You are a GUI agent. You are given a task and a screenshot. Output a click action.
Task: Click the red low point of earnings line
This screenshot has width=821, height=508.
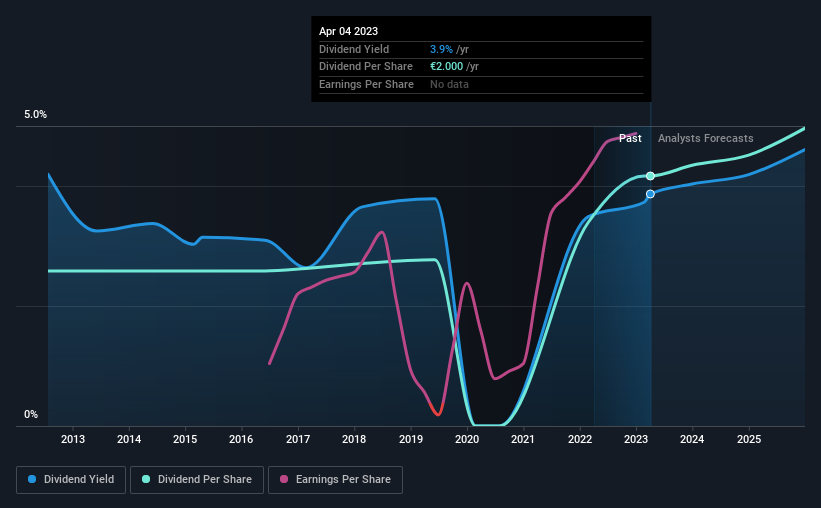pos(437,413)
